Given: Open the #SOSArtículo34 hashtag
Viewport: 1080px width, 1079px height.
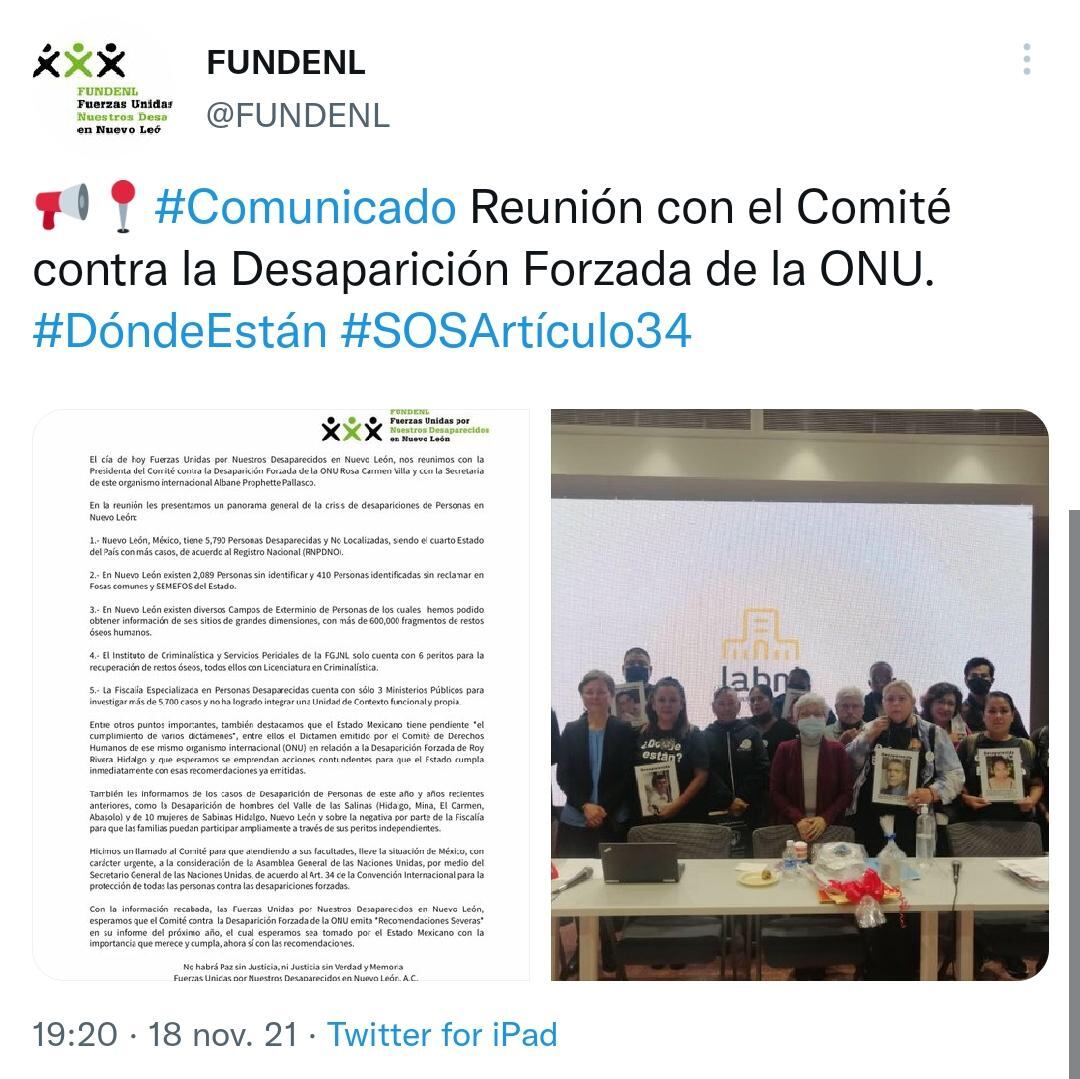Looking at the screenshot, I should [516, 331].
